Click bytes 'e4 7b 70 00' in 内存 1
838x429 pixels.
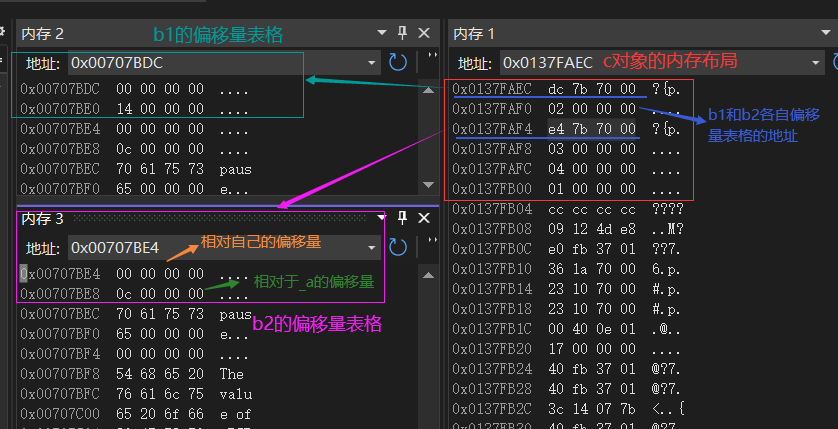pos(592,129)
